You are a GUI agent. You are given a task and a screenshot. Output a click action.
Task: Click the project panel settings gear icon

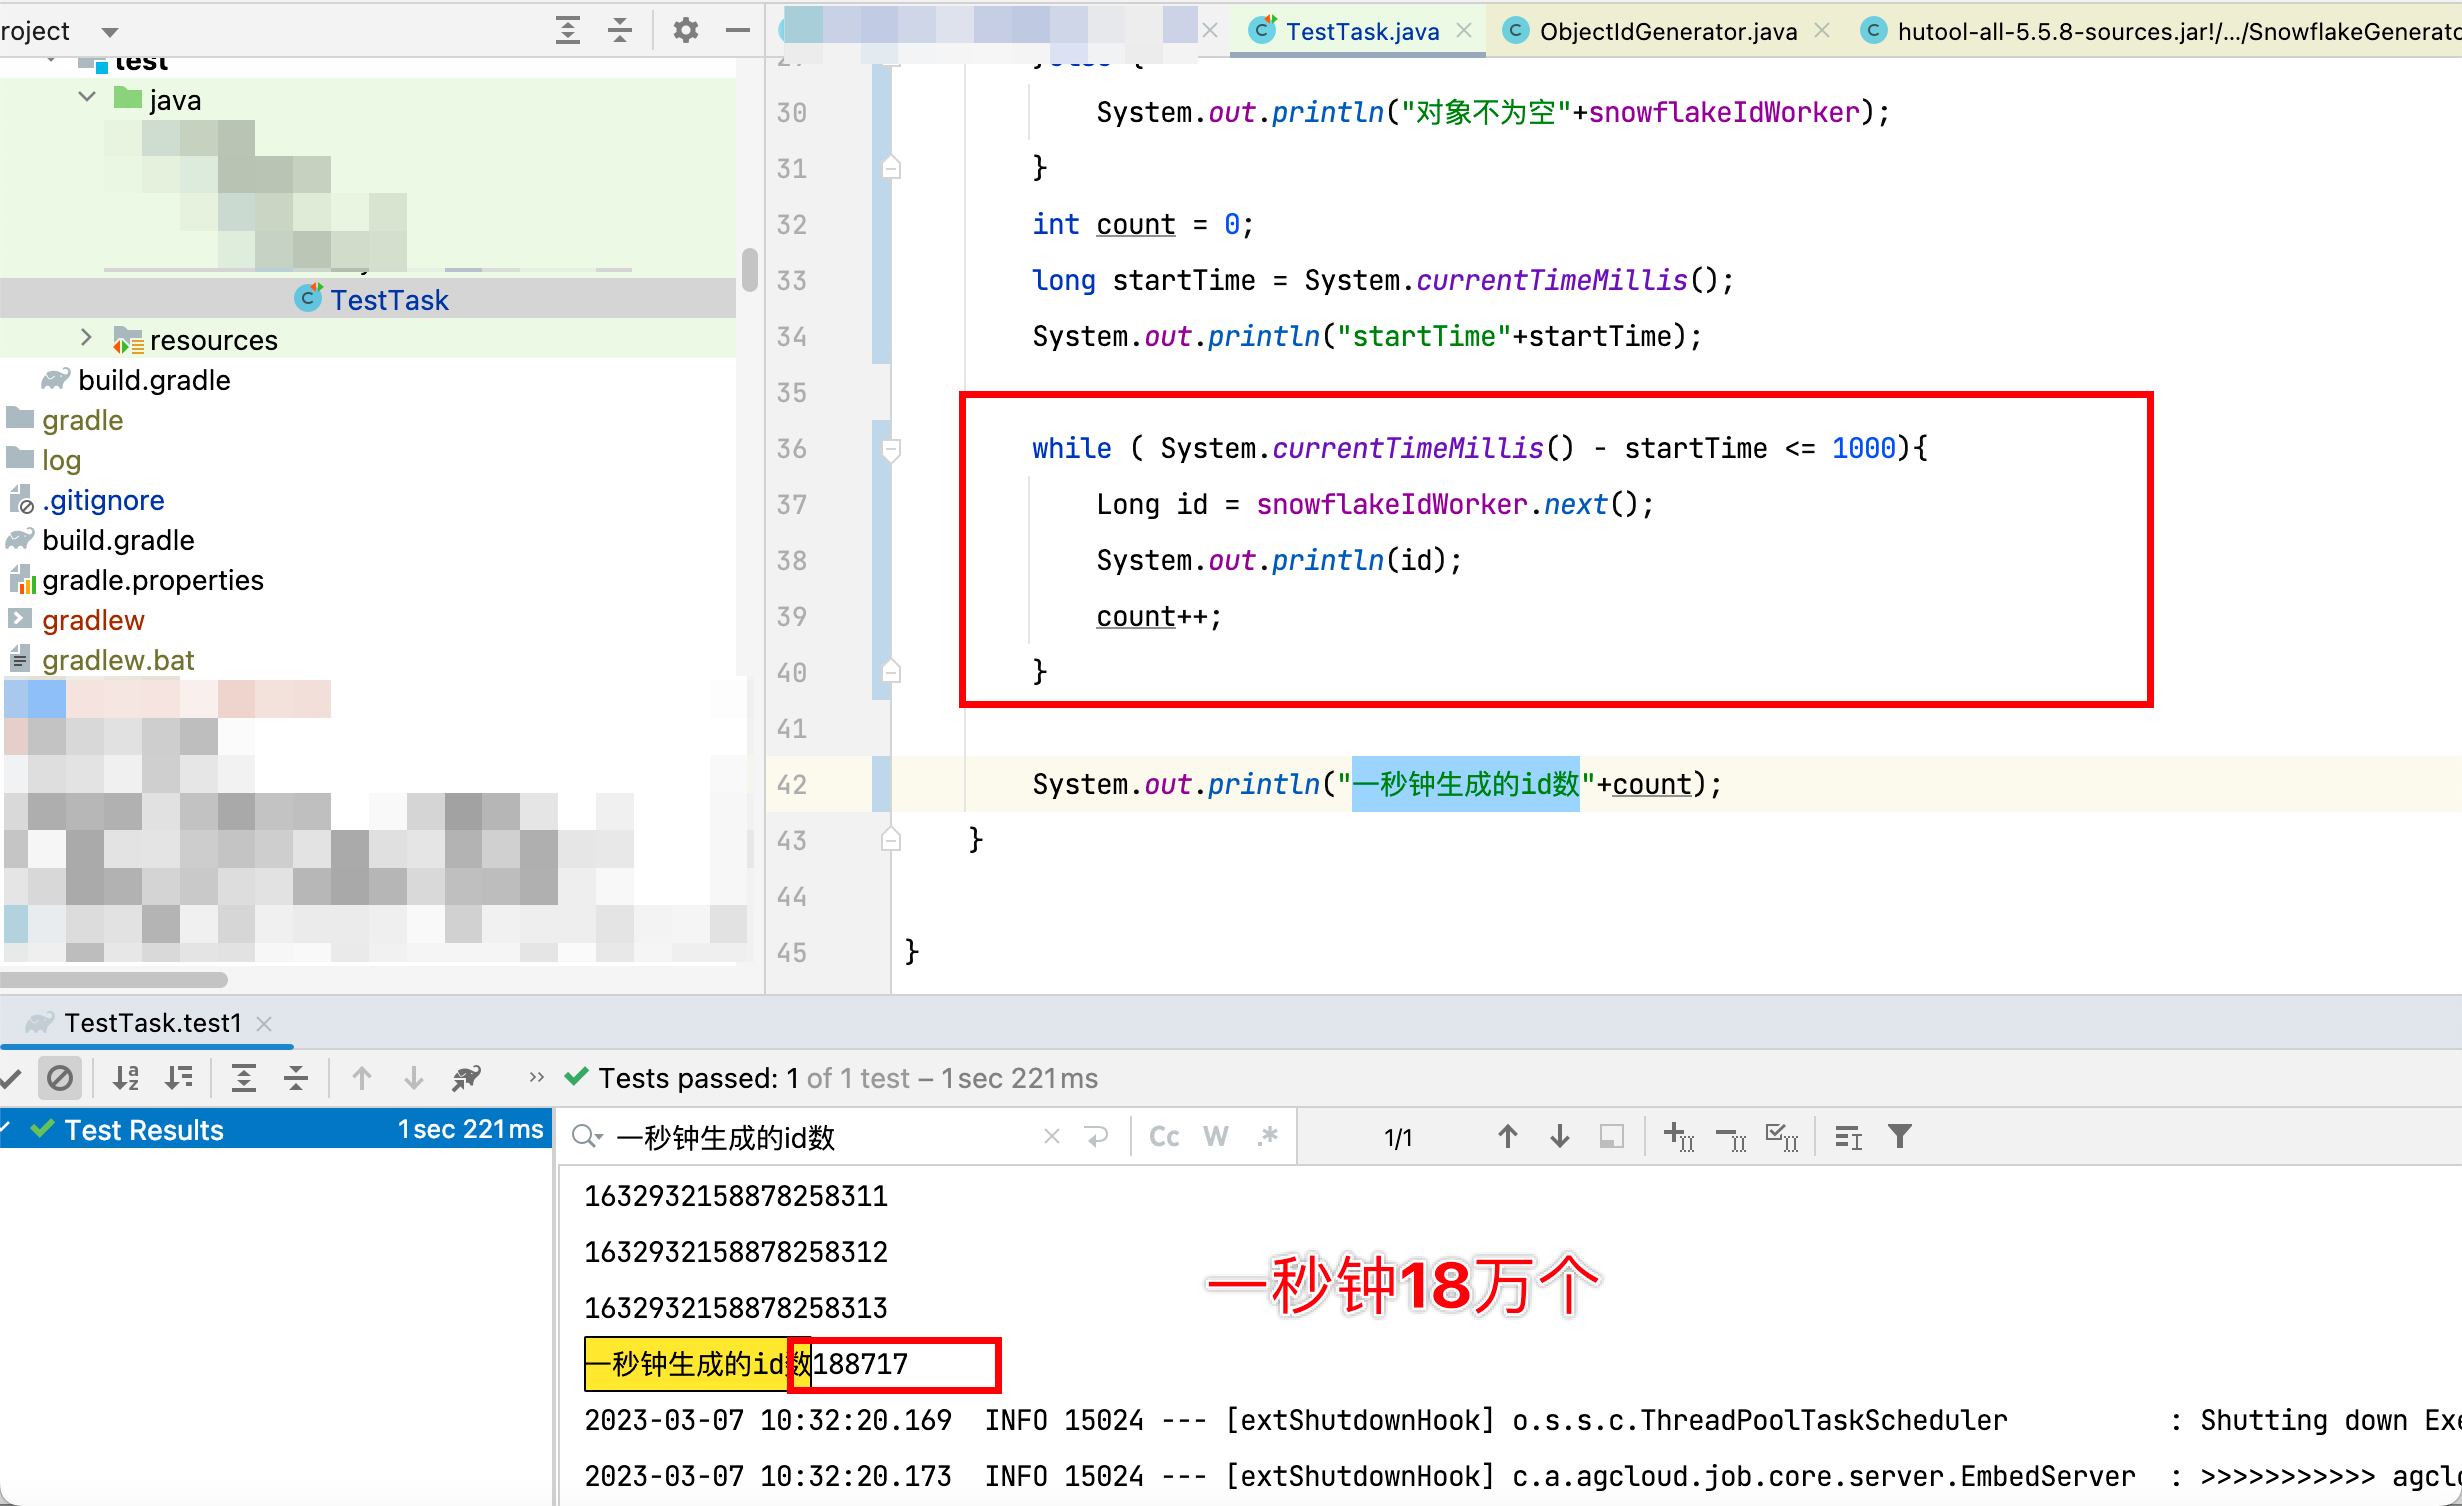[x=685, y=30]
